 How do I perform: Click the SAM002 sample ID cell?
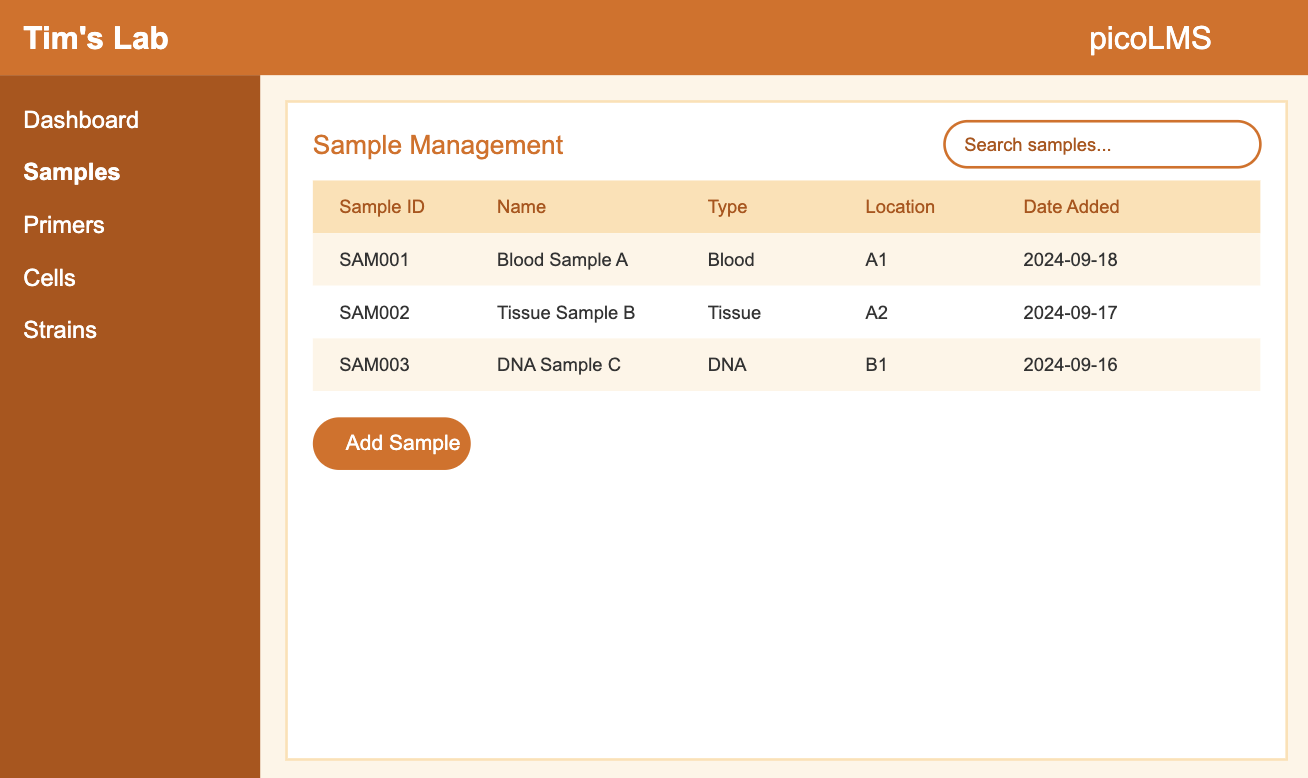tap(374, 313)
